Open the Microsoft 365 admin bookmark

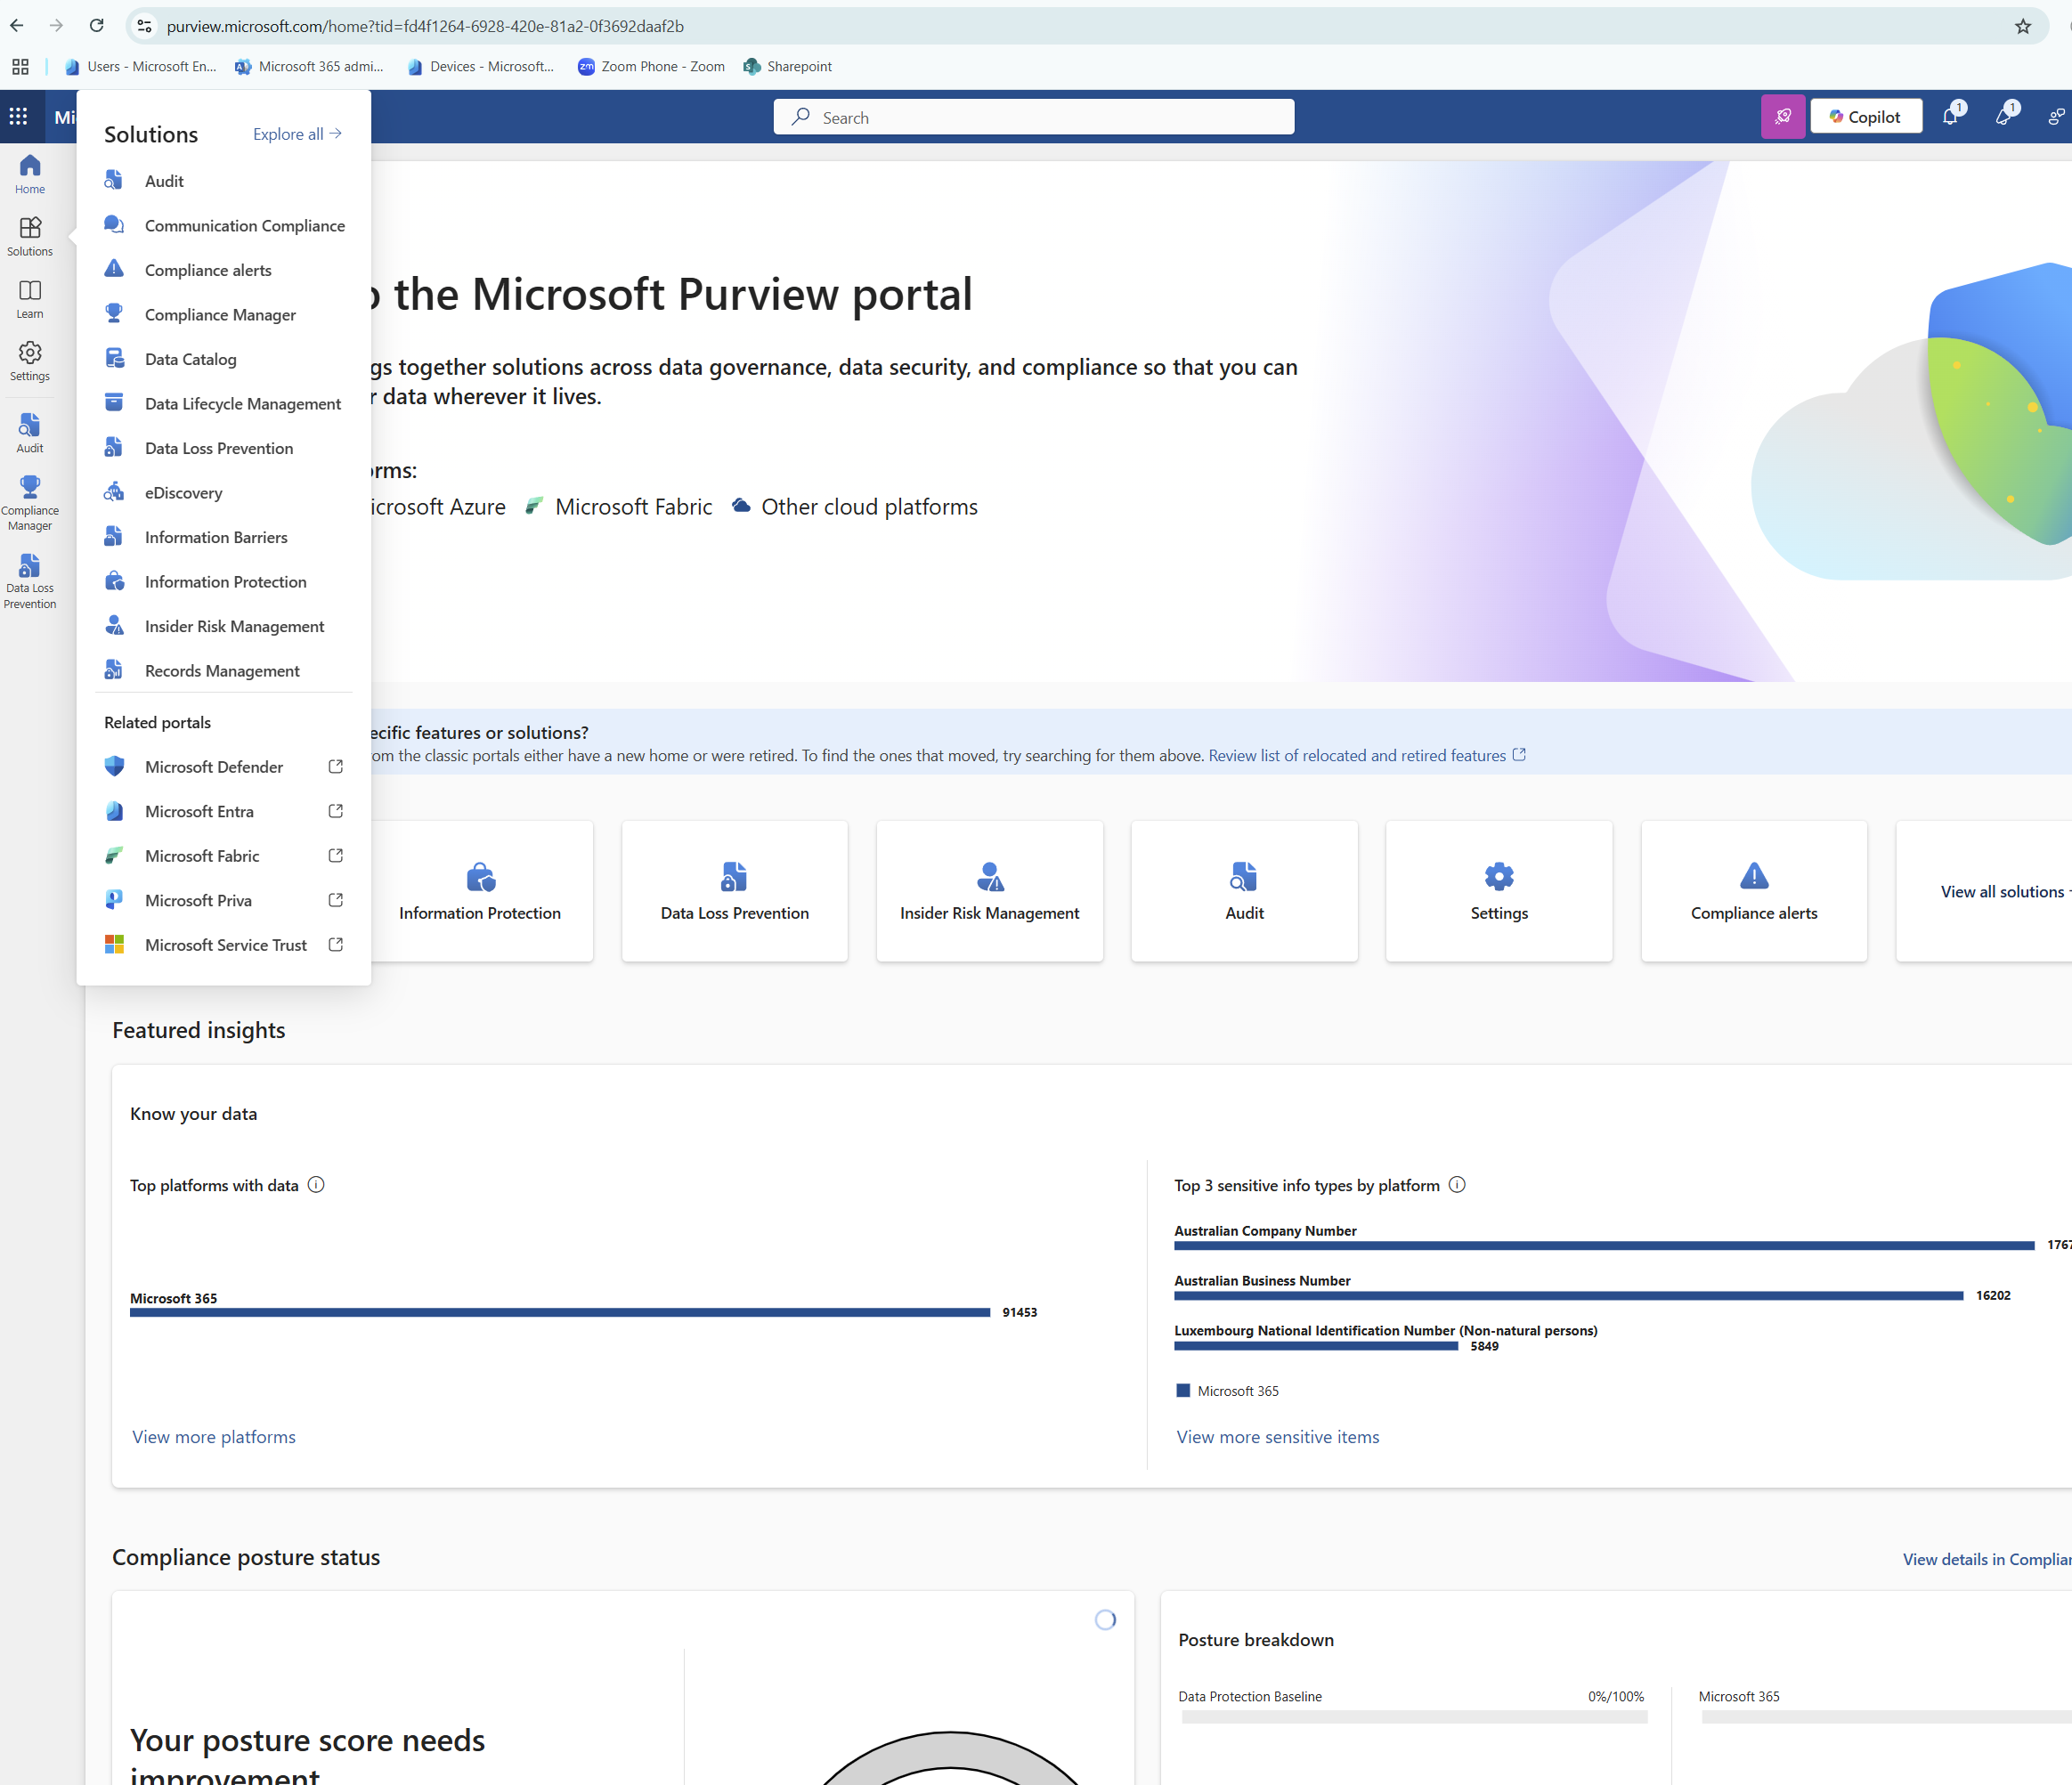(310, 67)
